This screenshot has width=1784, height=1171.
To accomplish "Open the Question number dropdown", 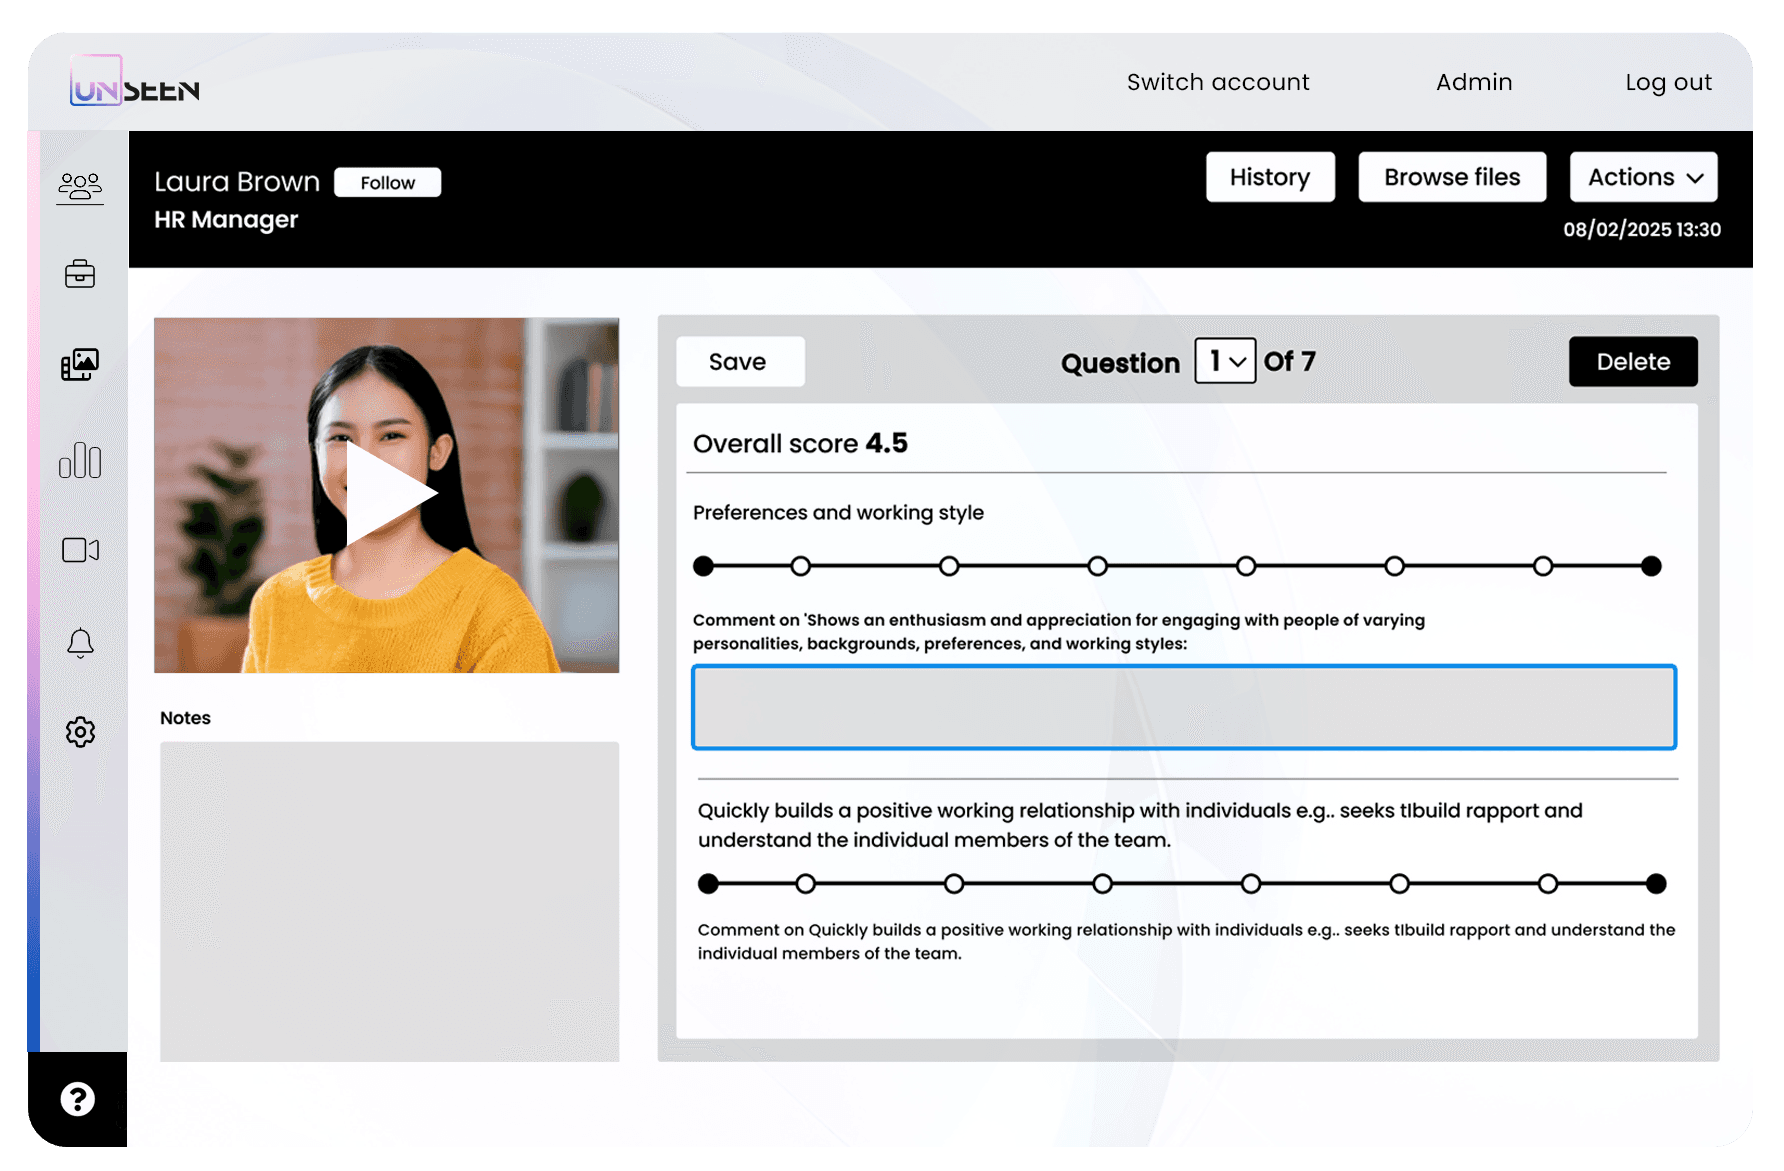I will (1224, 361).
